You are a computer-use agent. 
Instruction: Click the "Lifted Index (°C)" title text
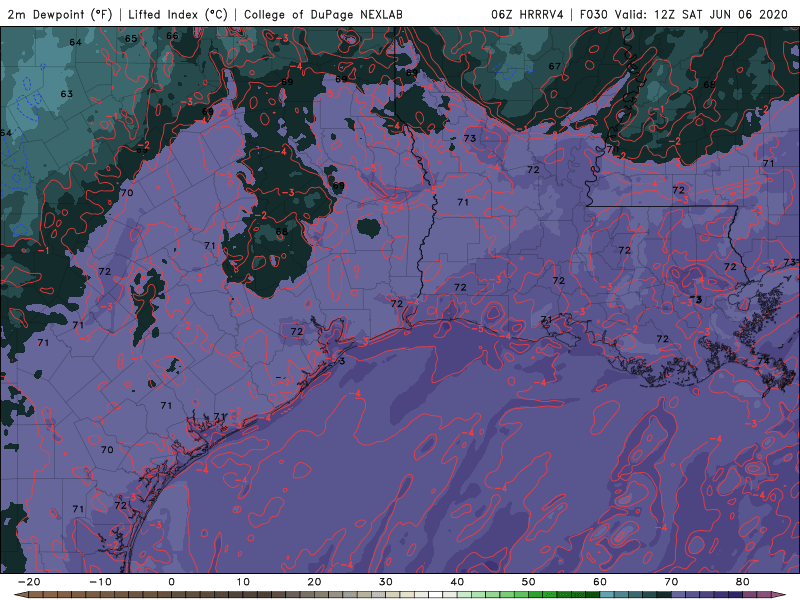coord(178,15)
